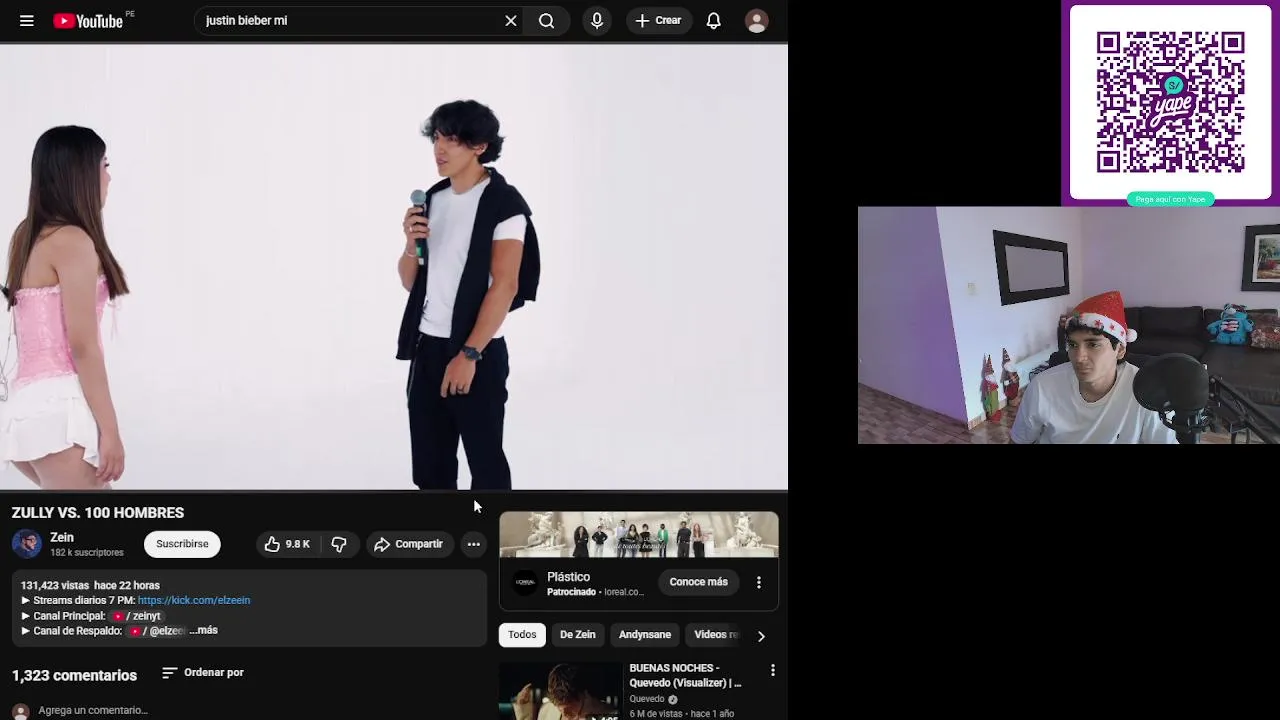This screenshot has height=720, width=1280.
Task: Click the Conoce más ad button
Action: tap(698, 582)
